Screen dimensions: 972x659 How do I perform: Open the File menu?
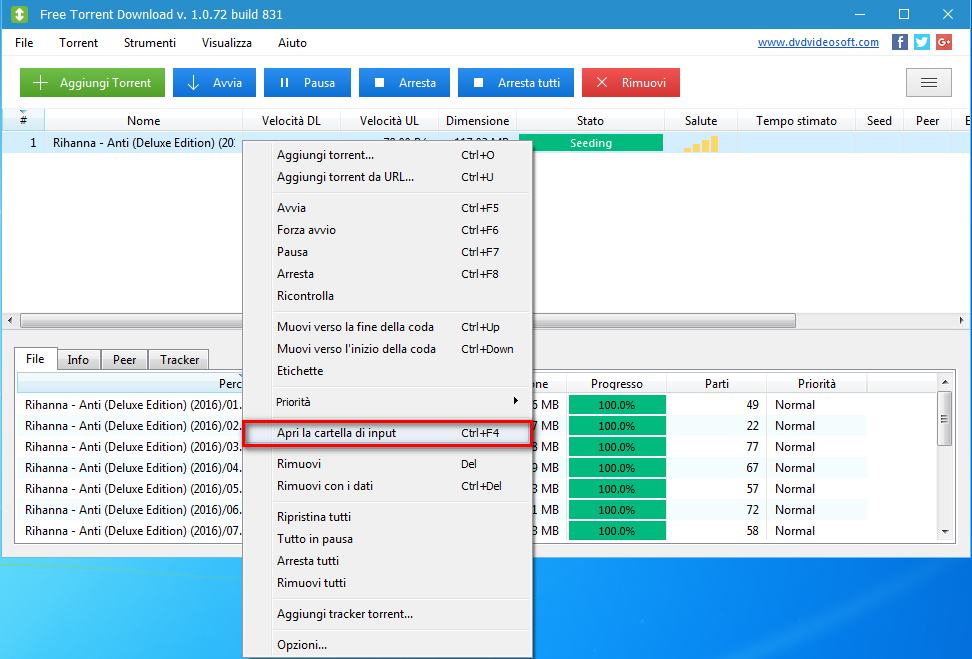(x=24, y=43)
